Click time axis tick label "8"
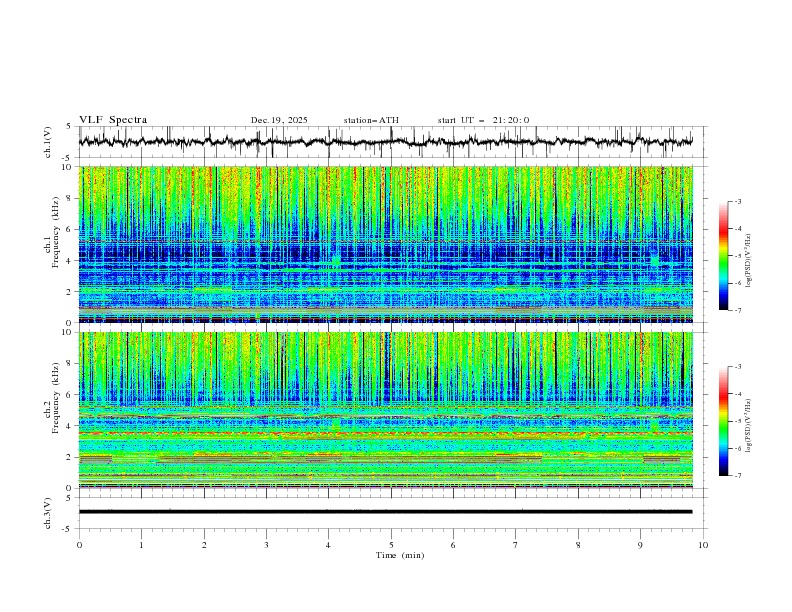Image resolution: width=792 pixels, height=612 pixels. tap(578, 545)
